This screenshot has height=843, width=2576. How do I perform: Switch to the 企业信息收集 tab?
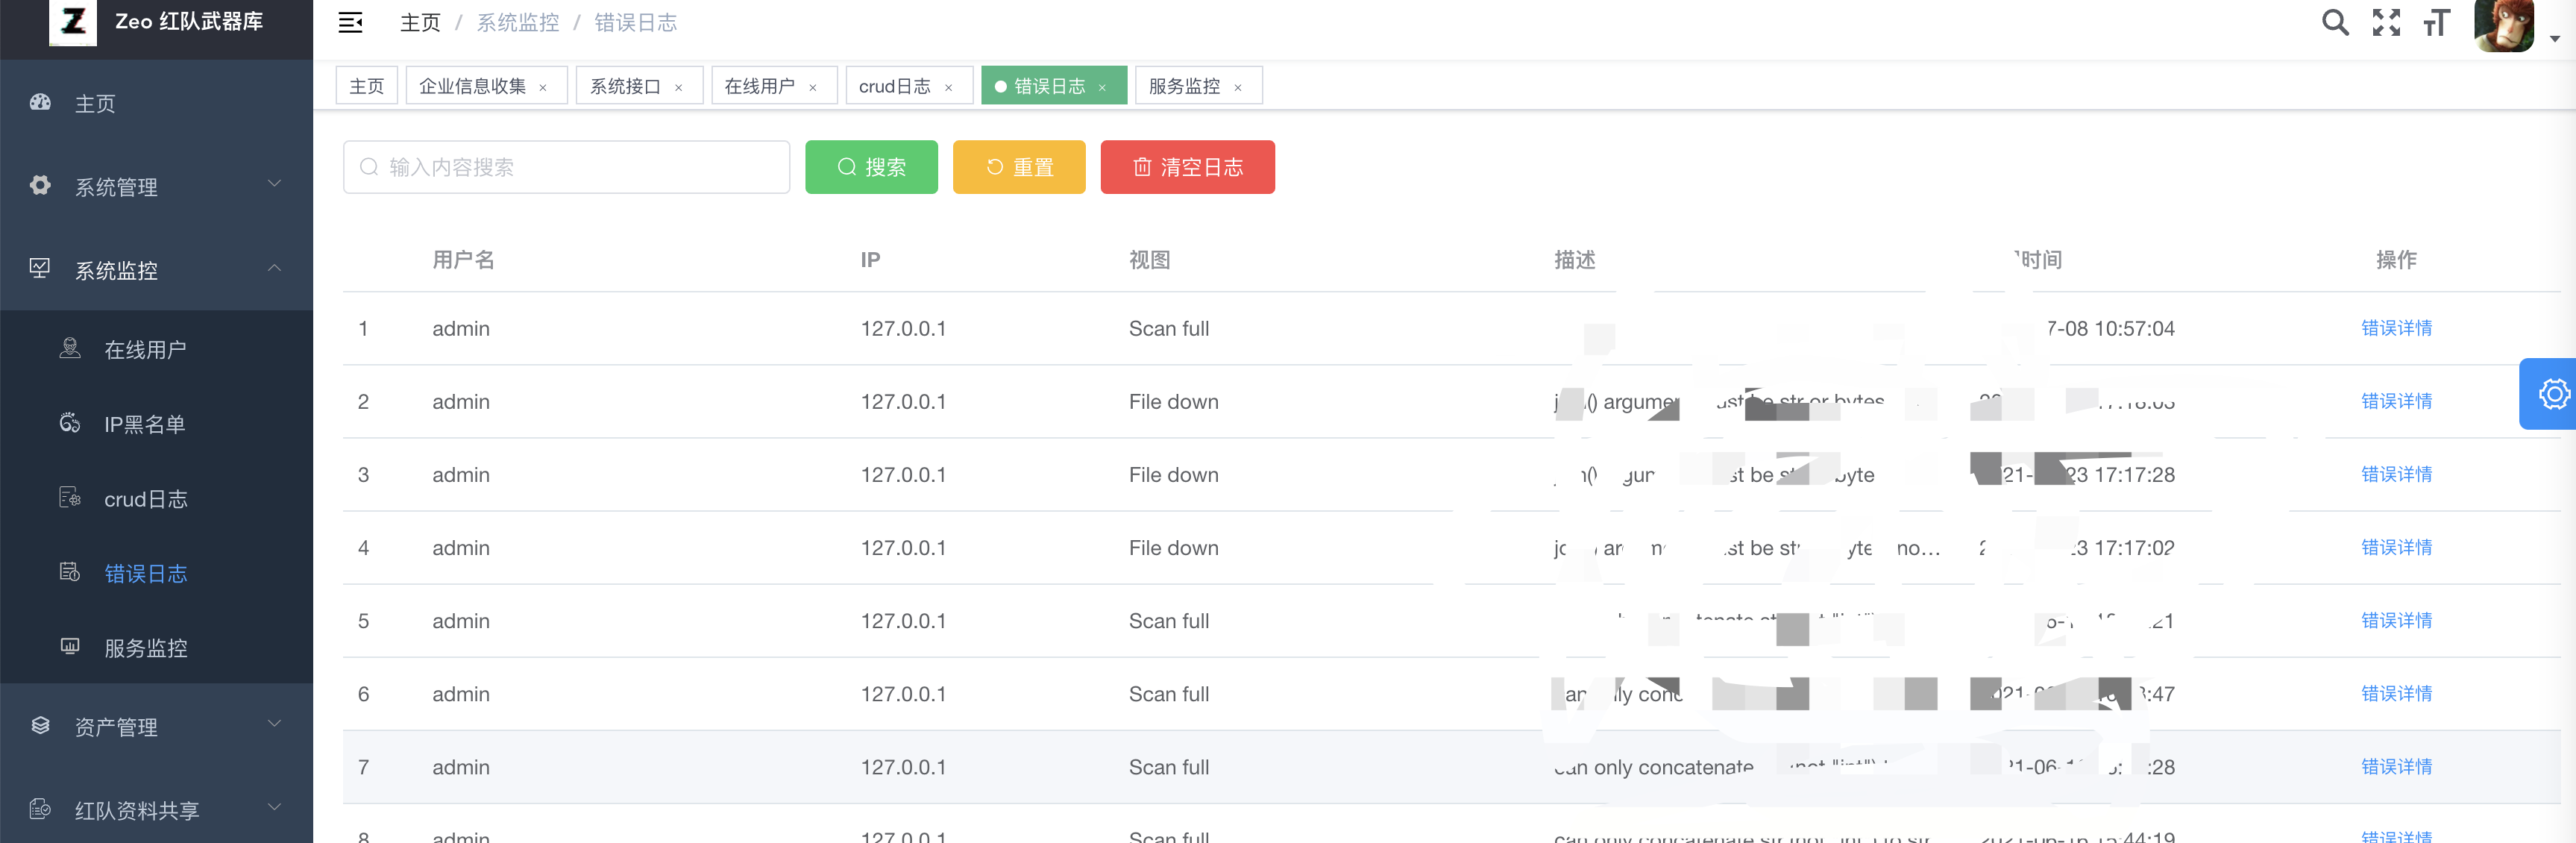472,86
